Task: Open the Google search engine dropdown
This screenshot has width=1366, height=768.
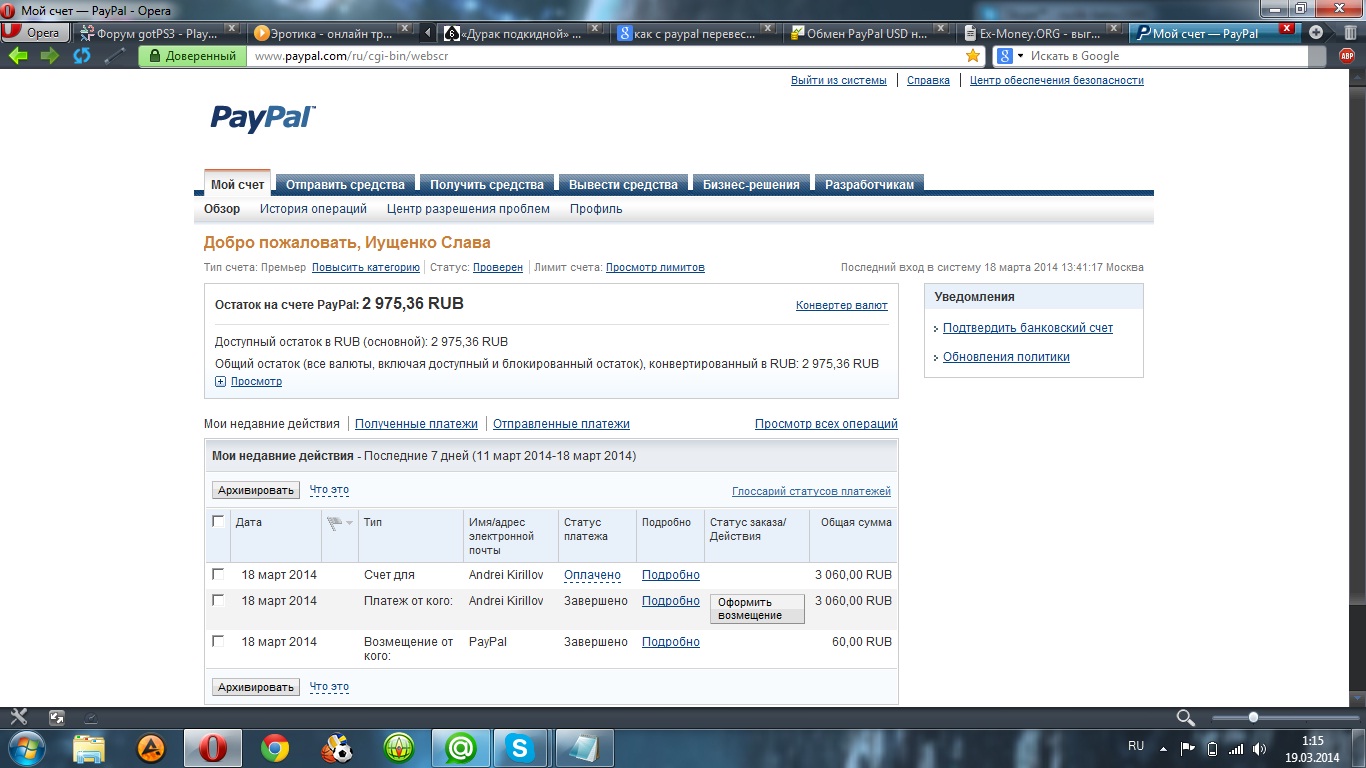Action: (1011, 56)
